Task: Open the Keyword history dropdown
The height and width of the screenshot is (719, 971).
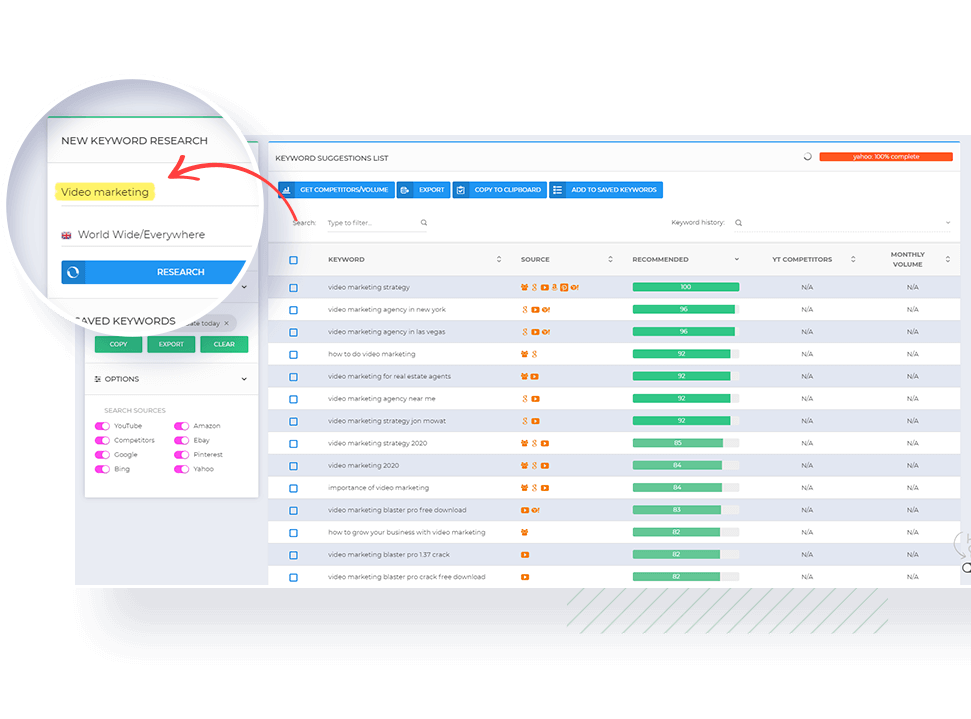Action: point(947,223)
